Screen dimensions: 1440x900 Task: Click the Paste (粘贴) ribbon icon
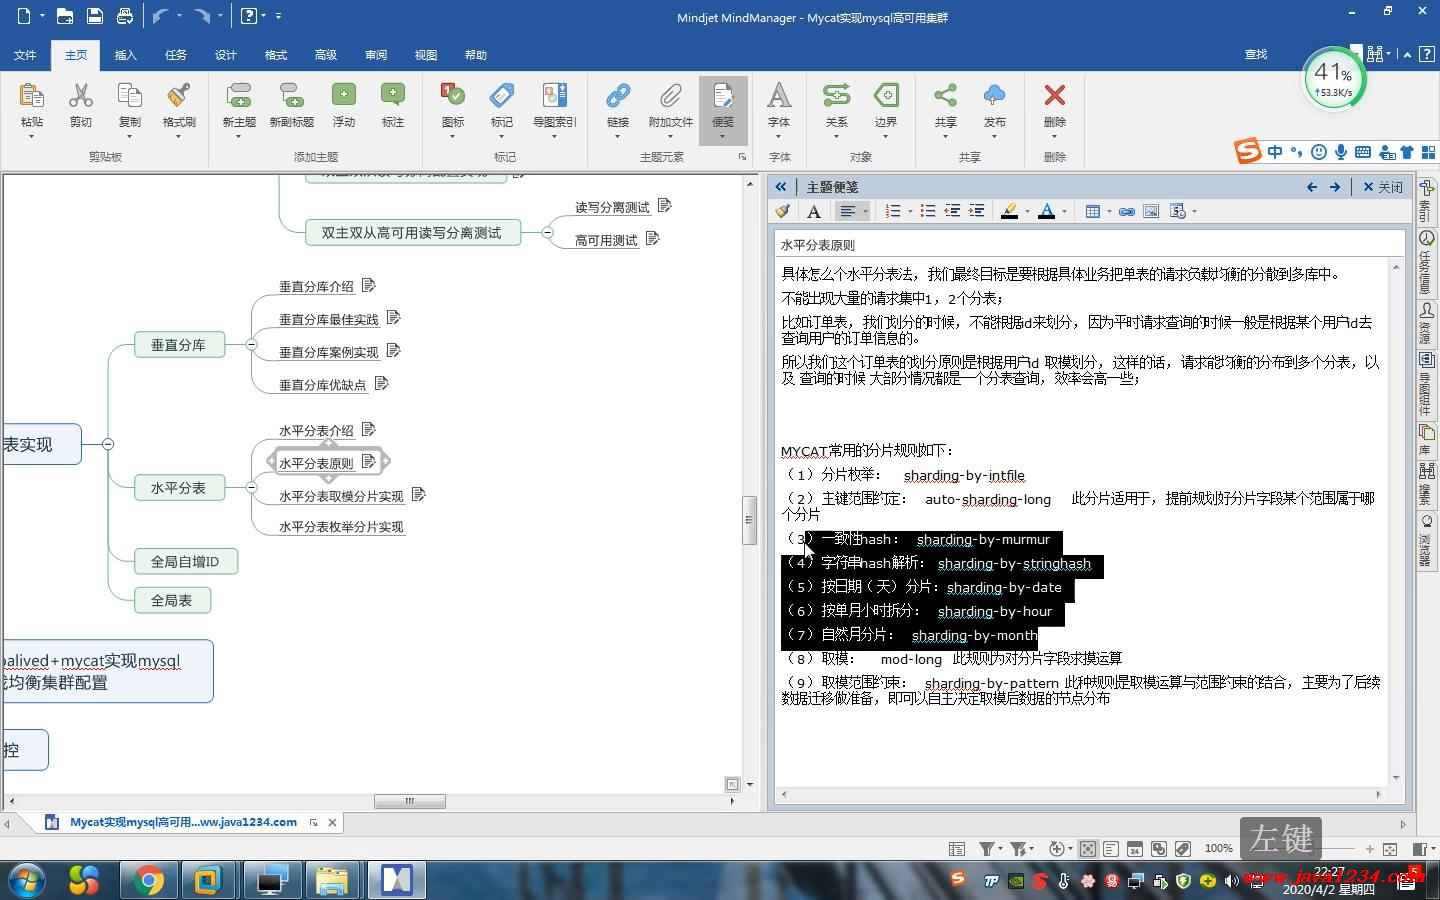click(32, 96)
